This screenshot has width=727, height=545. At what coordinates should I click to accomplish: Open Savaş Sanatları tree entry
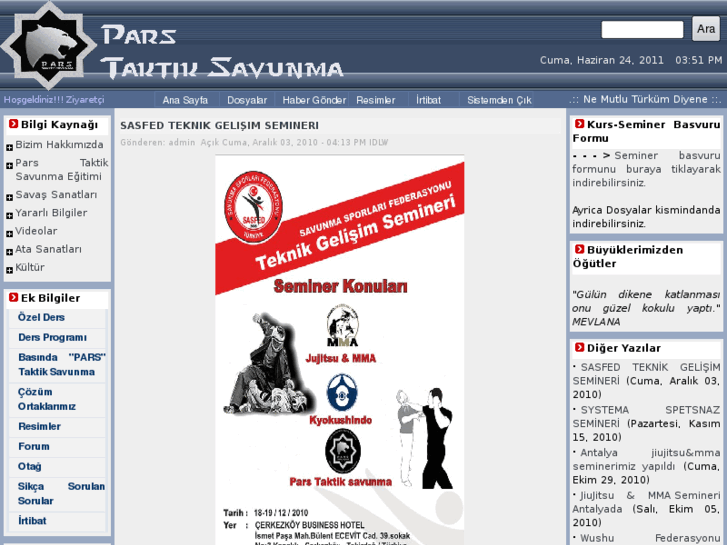(56, 195)
